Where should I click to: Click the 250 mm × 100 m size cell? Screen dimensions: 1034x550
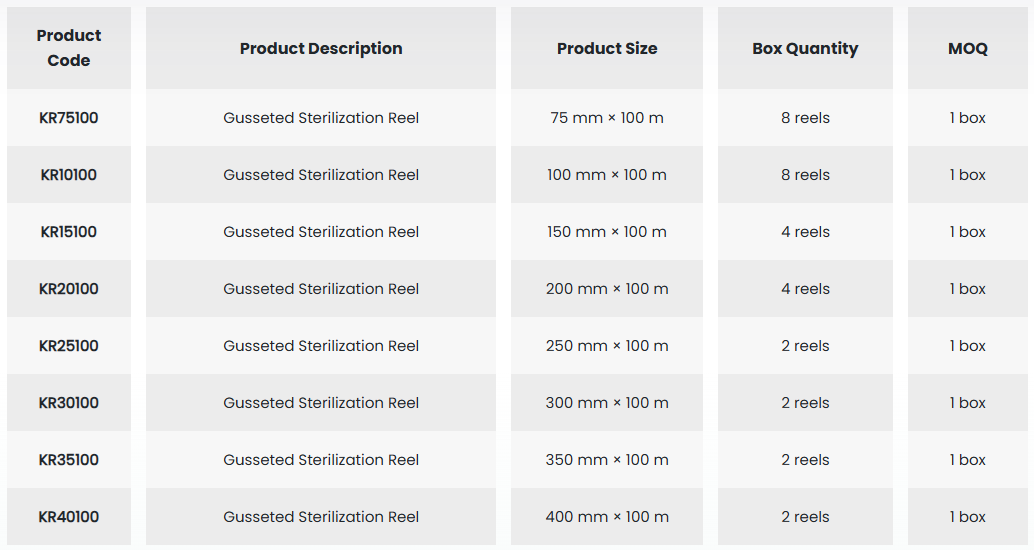coord(607,346)
